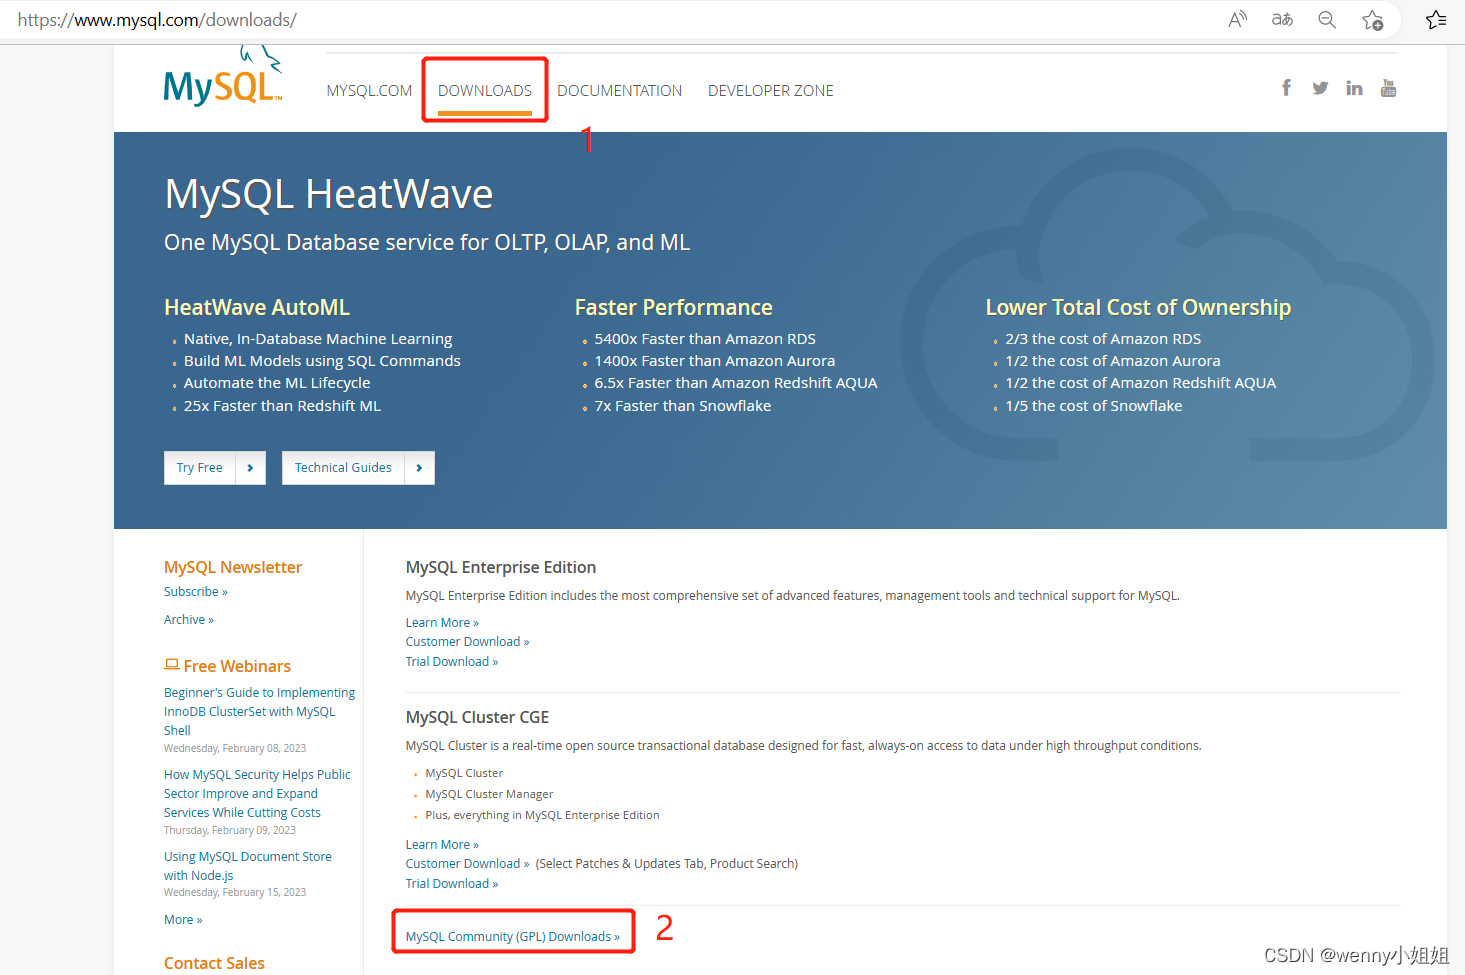Open the YouTube social icon
This screenshot has height=975, width=1465.
1388,88
